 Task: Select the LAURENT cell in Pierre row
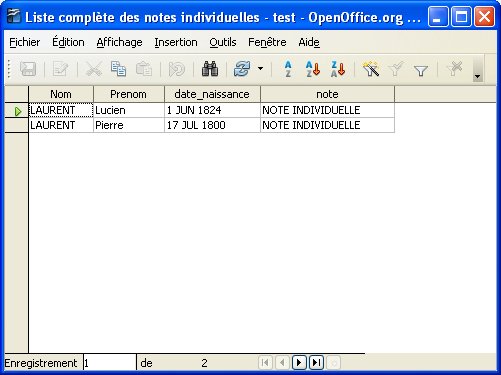pyautogui.click(x=61, y=125)
